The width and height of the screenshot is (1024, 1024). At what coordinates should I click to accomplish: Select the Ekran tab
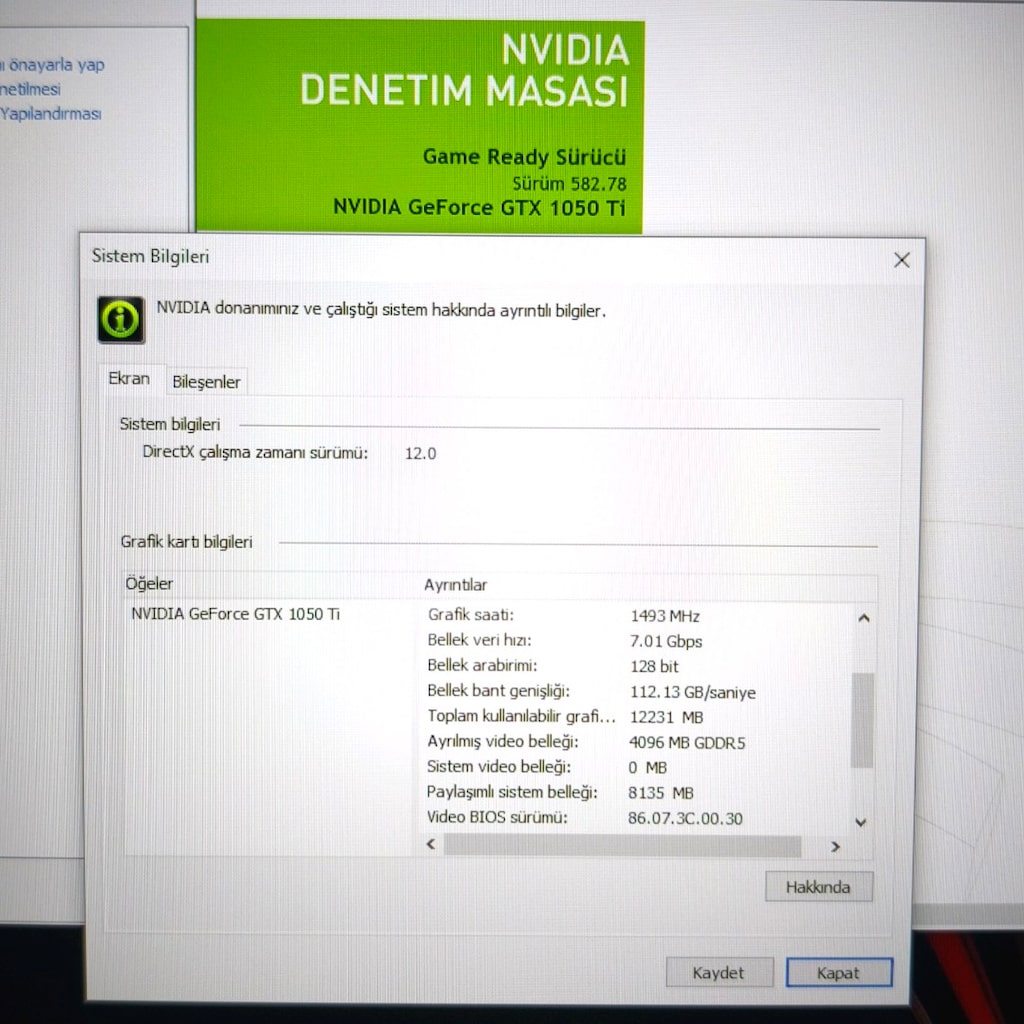(129, 379)
